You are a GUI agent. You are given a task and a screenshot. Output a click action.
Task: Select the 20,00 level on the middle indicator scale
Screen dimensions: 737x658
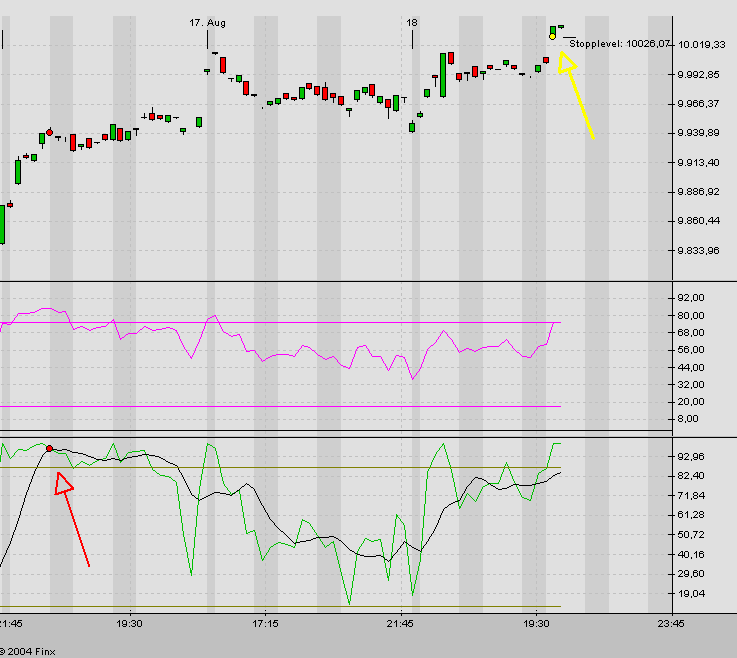(691, 402)
